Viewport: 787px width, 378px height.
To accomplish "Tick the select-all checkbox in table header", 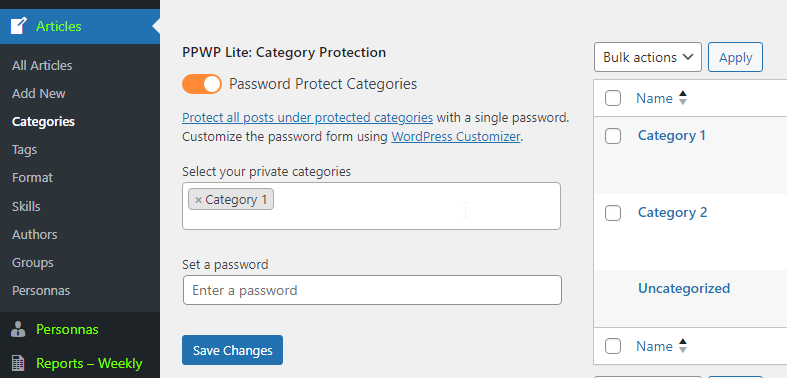I will tap(613, 98).
